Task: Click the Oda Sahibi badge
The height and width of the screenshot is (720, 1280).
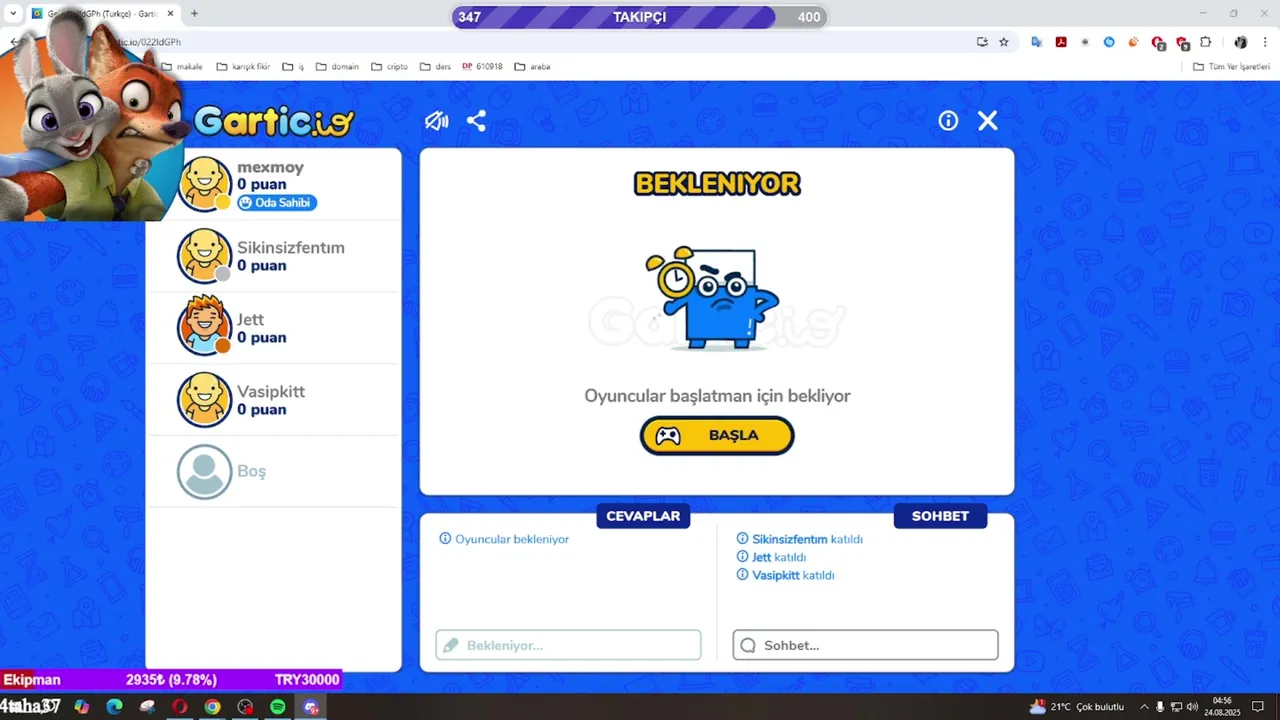Action: (277, 203)
